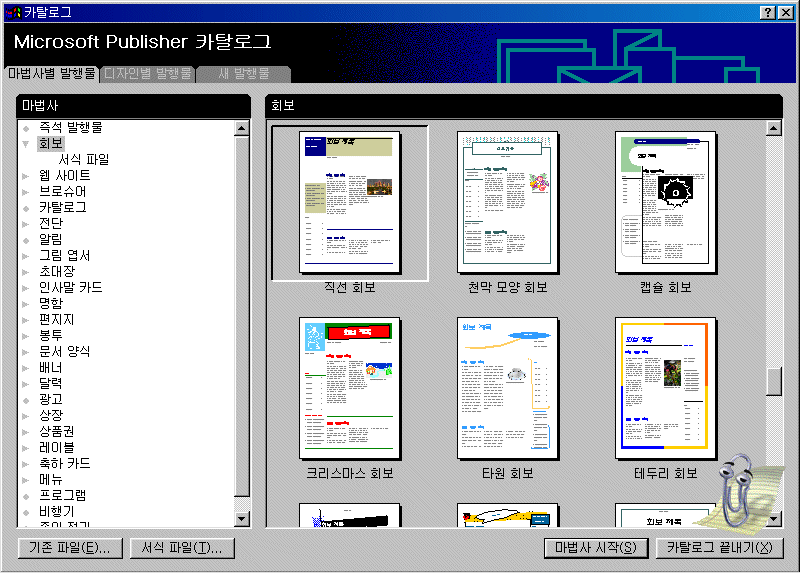Select 문서 양식 in the wizard list
The width and height of the screenshot is (800, 573).
pyautogui.click(x=64, y=352)
